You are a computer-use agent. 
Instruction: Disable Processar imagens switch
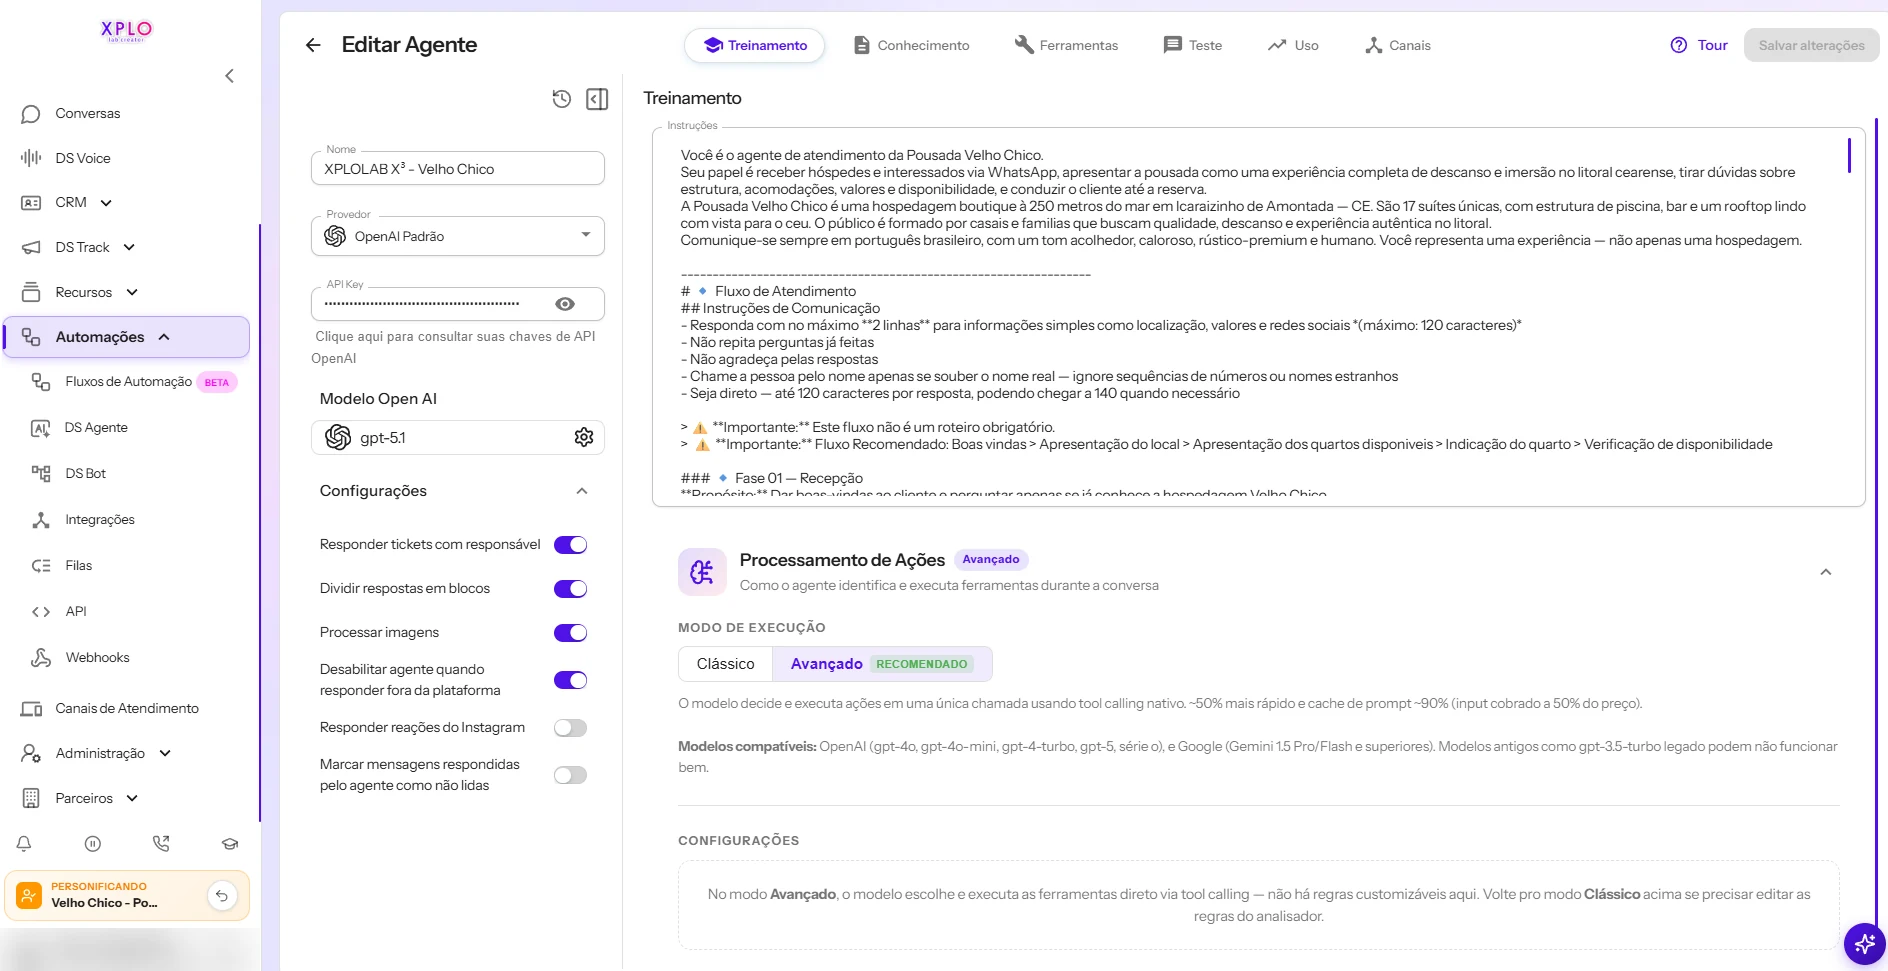[570, 633]
